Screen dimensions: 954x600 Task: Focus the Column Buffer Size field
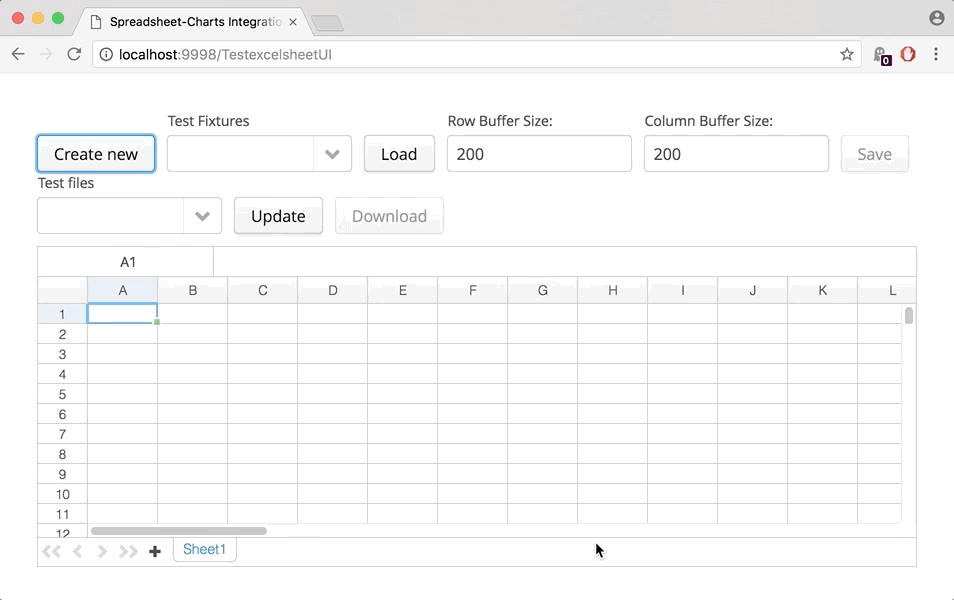(736, 154)
